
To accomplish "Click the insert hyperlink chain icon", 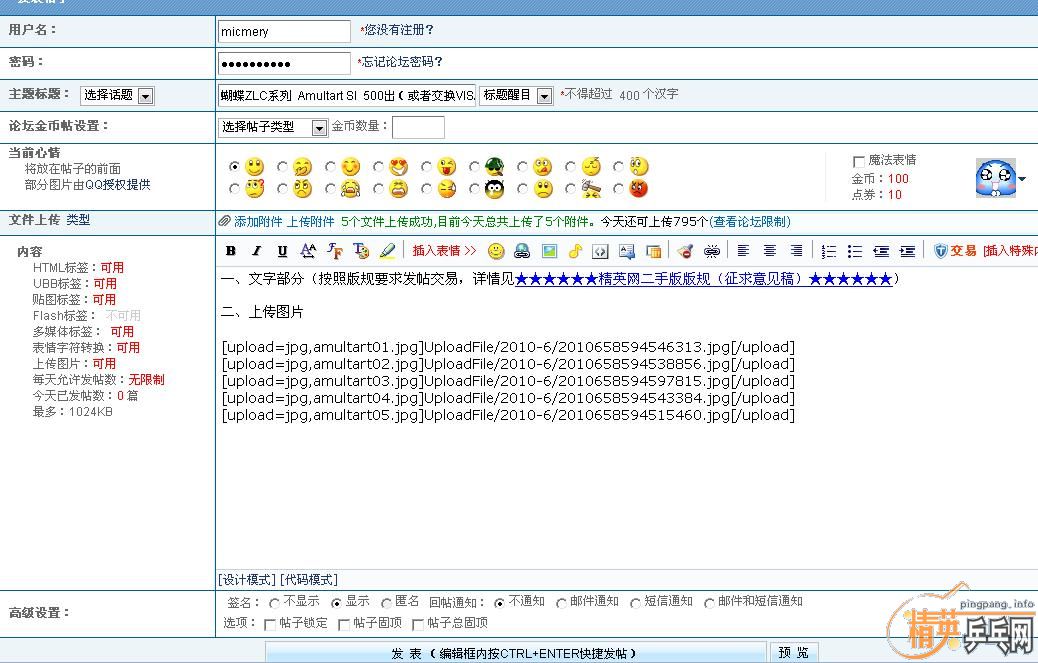I will (712, 251).
